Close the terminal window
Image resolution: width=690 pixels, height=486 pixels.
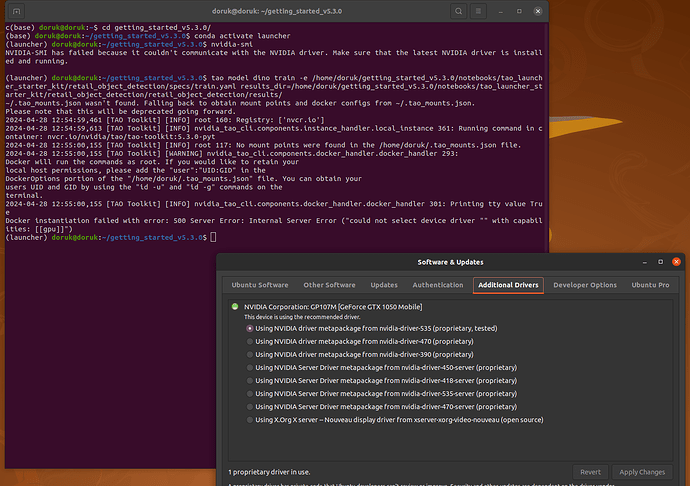[x=538, y=11]
